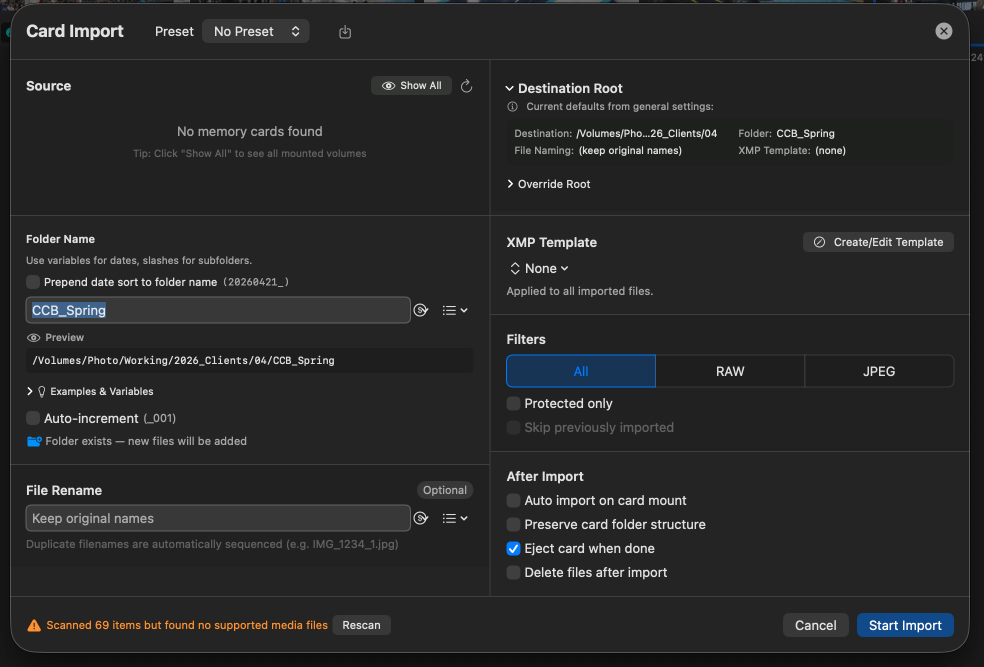Viewport: 984px width, 667px height.
Task: Click the Folder 'CCB_Spring' value in Destination Root
Action: tap(805, 134)
